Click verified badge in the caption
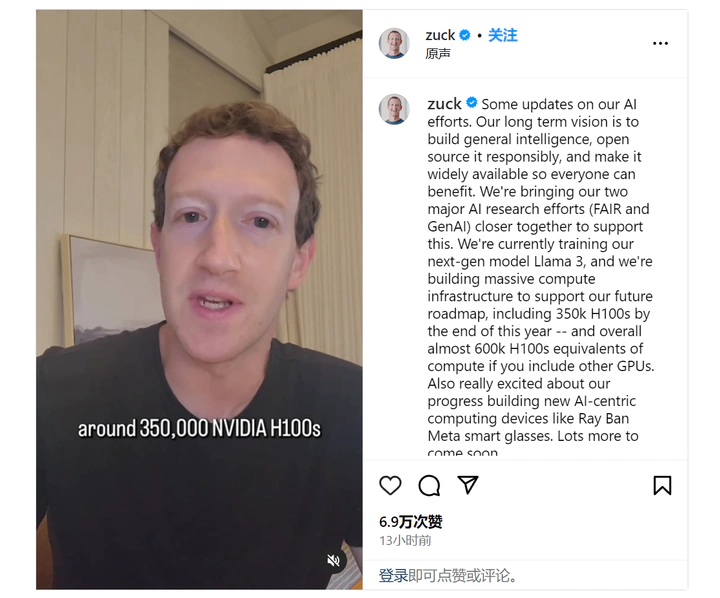Screen dimensions: 720x598 [x=472, y=102]
